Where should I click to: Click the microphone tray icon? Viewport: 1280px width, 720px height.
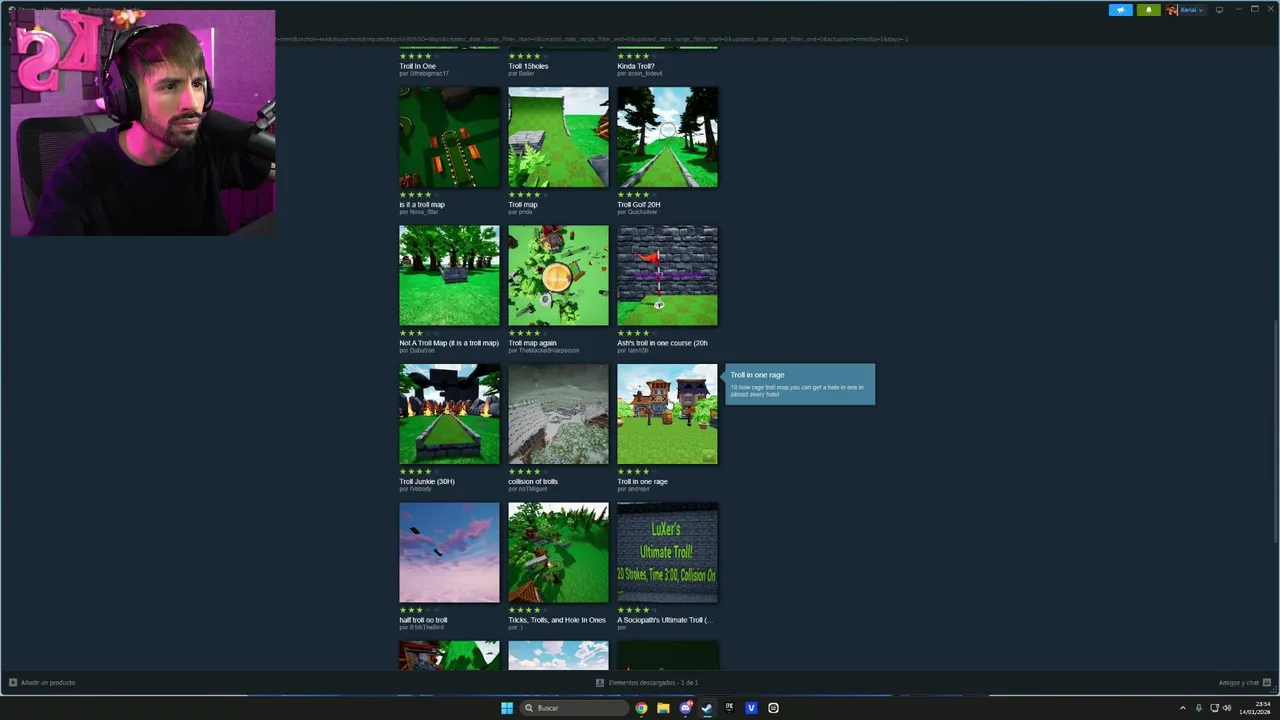pos(1199,708)
